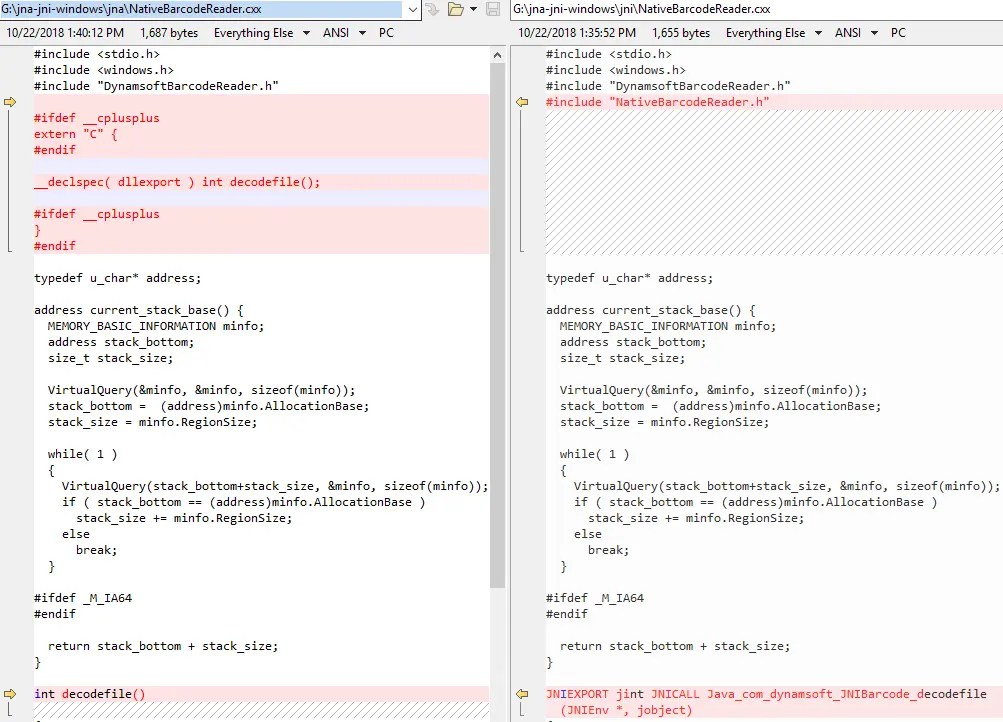The height and width of the screenshot is (722, 1003).
Task: Open the left file path history dropdown
Action: (412, 9)
